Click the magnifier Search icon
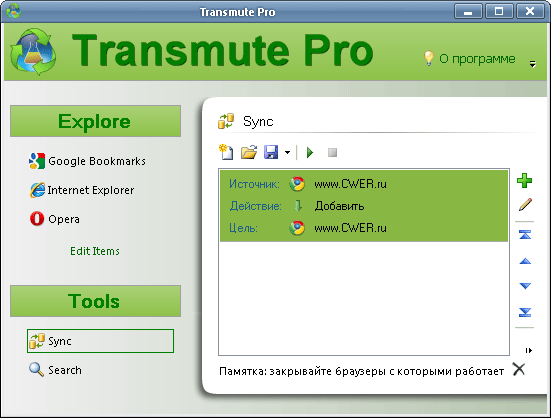The height and width of the screenshot is (418, 551). pyautogui.click(x=37, y=370)
